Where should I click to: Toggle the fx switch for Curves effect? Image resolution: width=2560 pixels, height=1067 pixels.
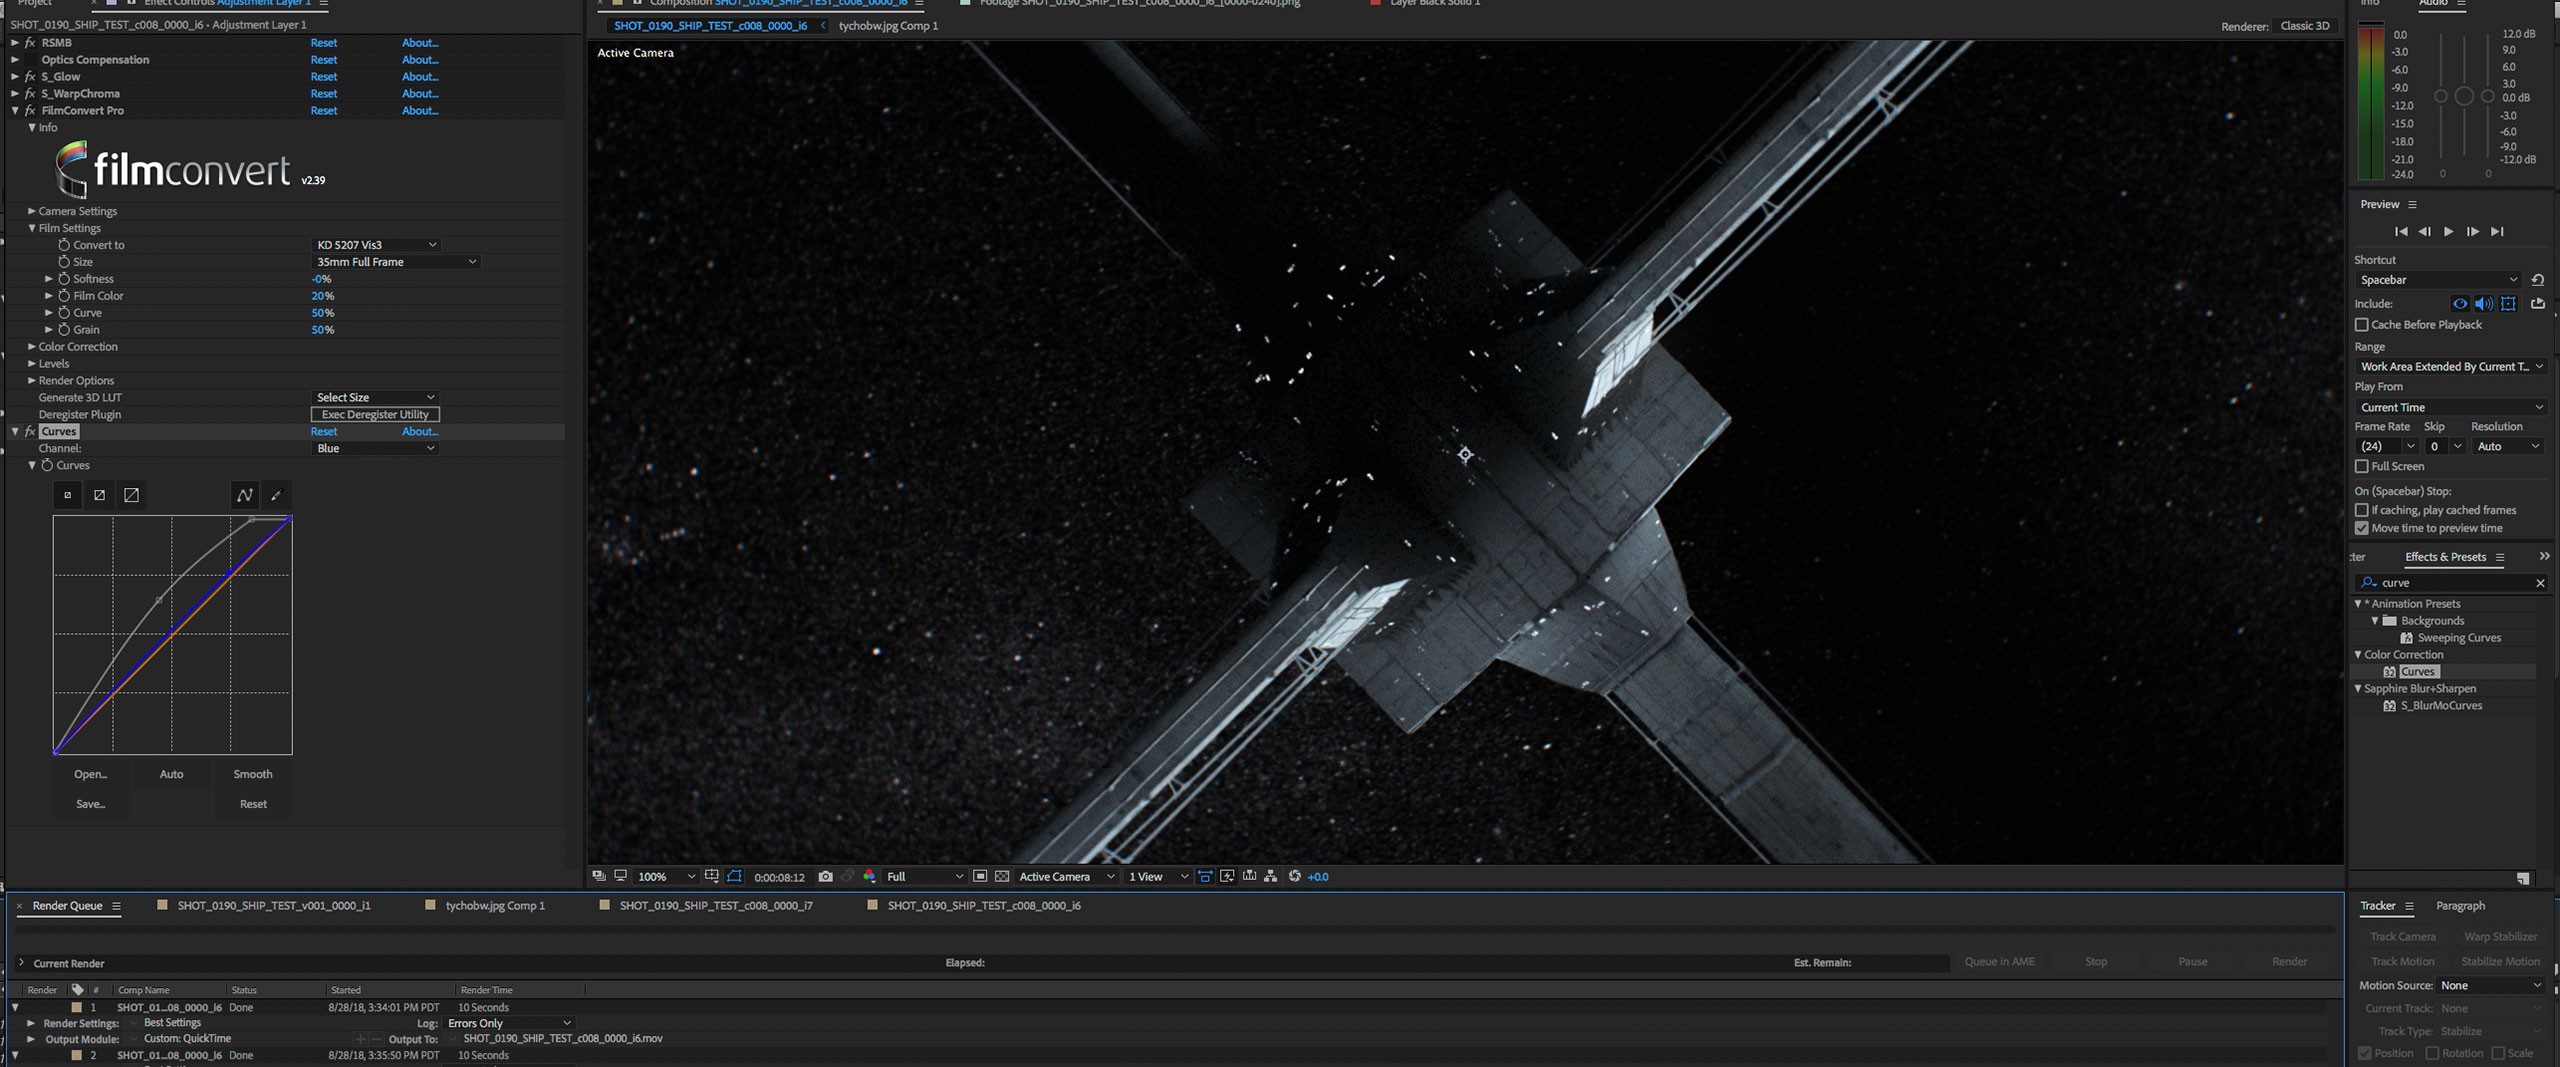click(30, 432)
